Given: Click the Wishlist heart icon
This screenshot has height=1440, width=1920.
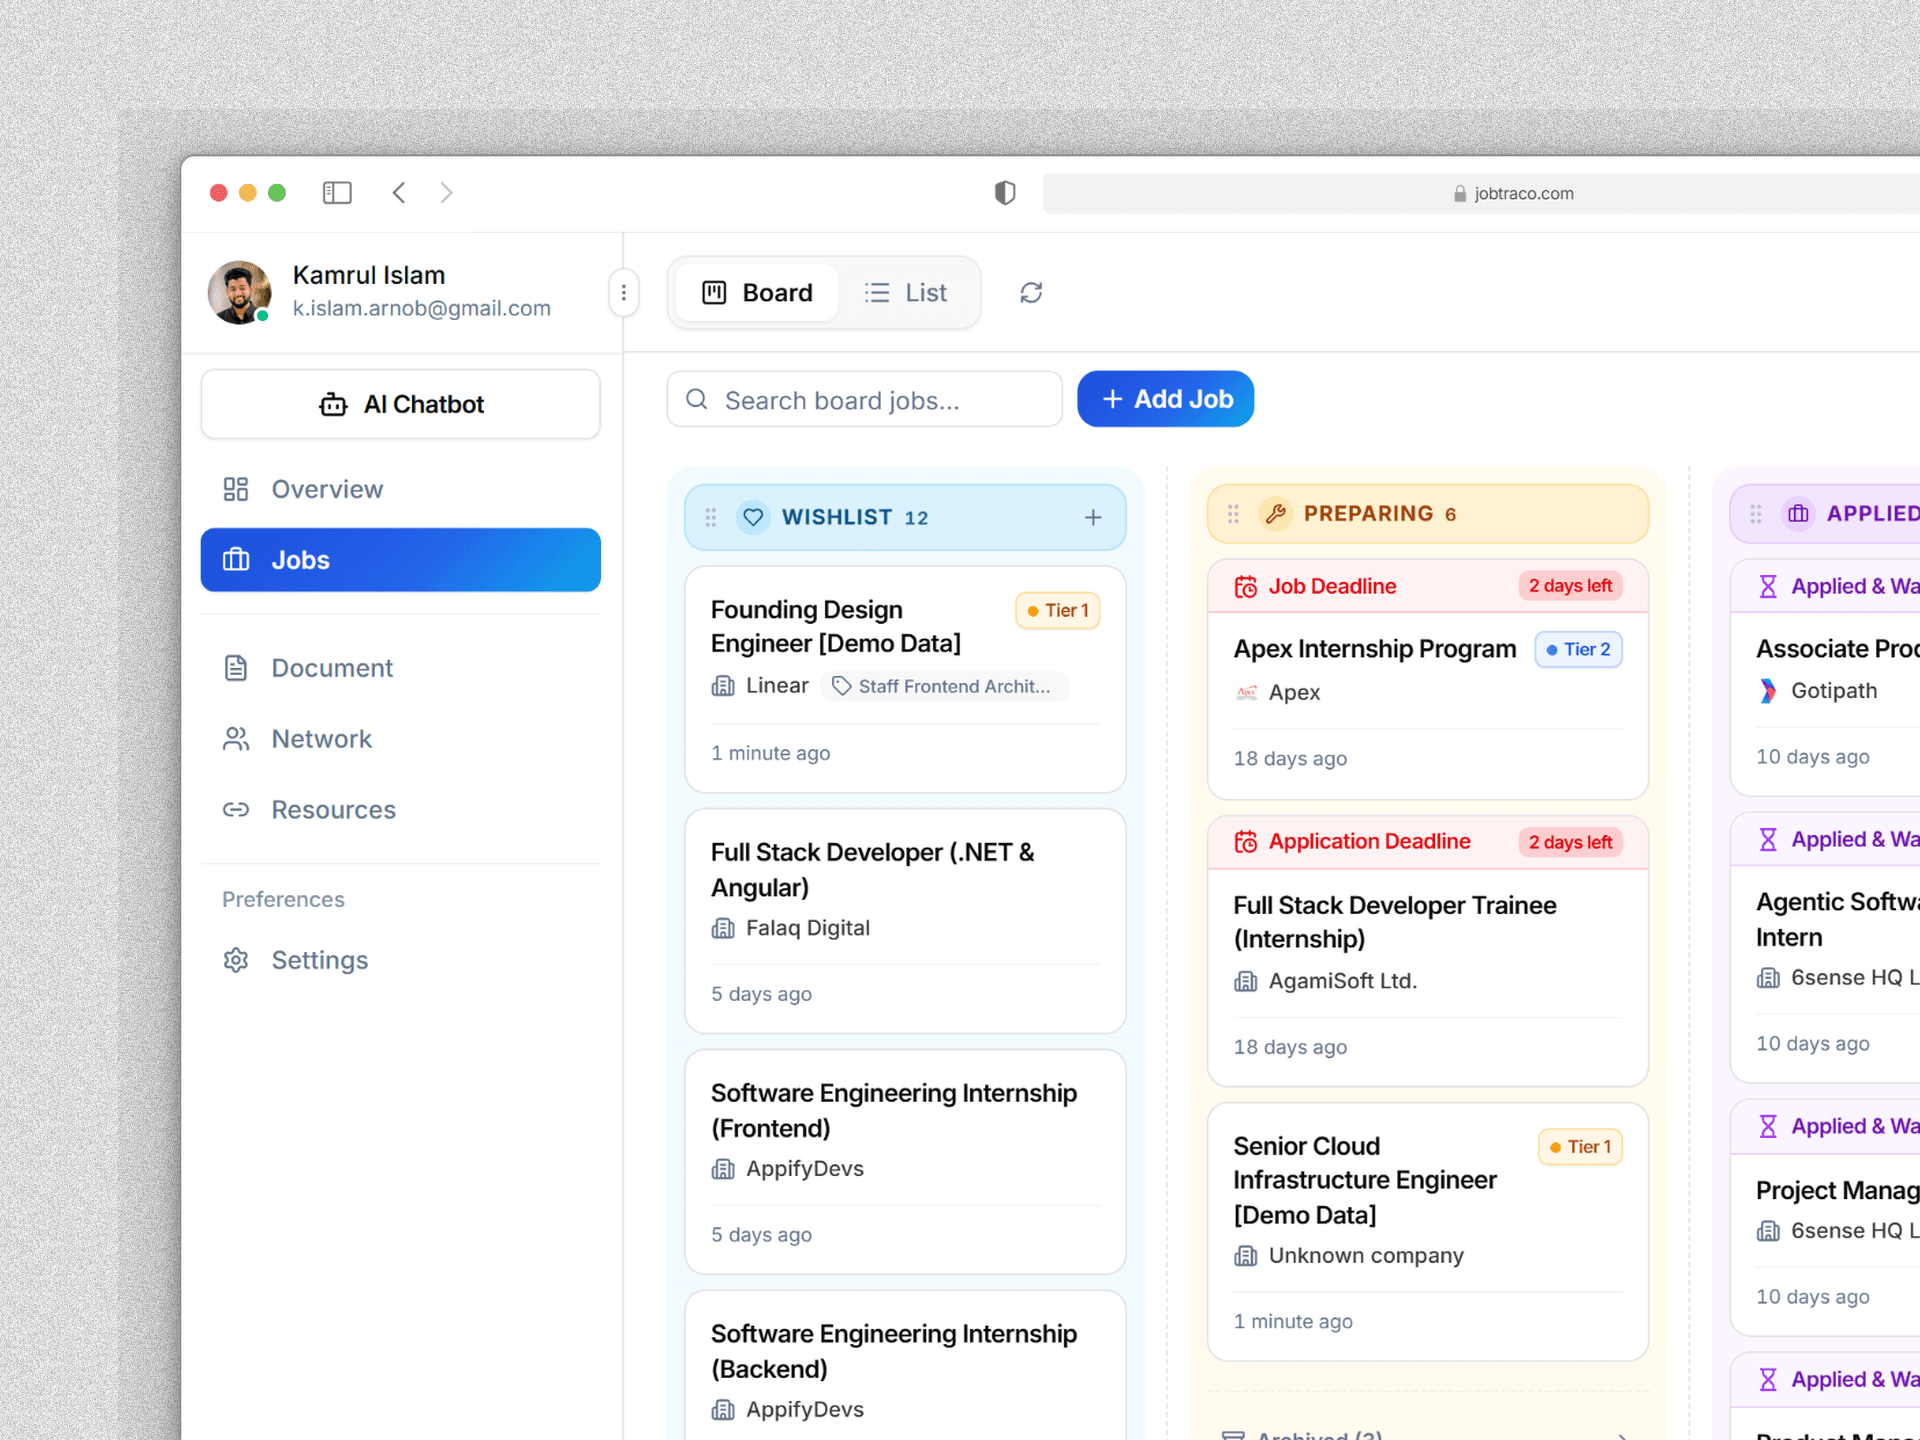Looking at the screenshot, I should point(753,517).
